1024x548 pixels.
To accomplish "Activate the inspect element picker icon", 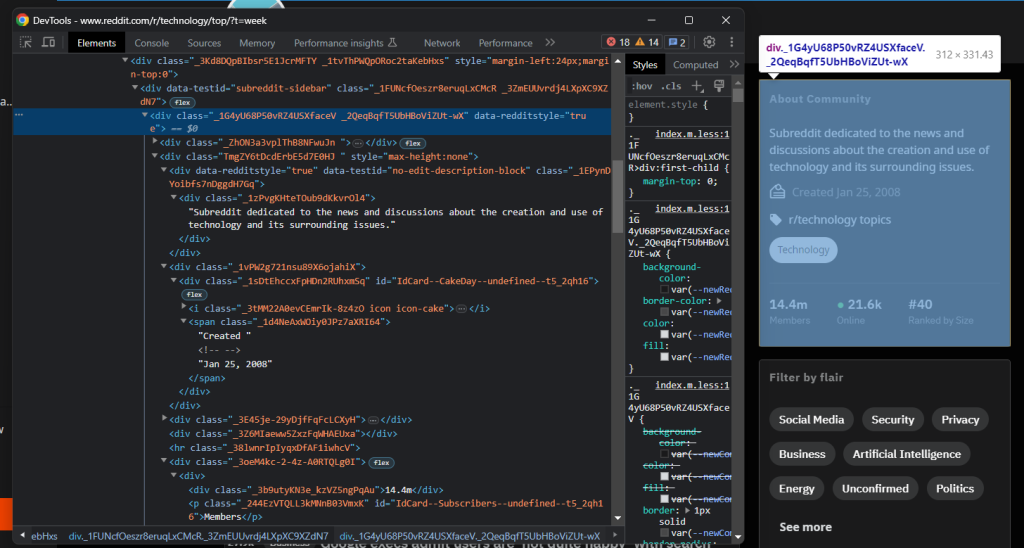I will (25, 43).
